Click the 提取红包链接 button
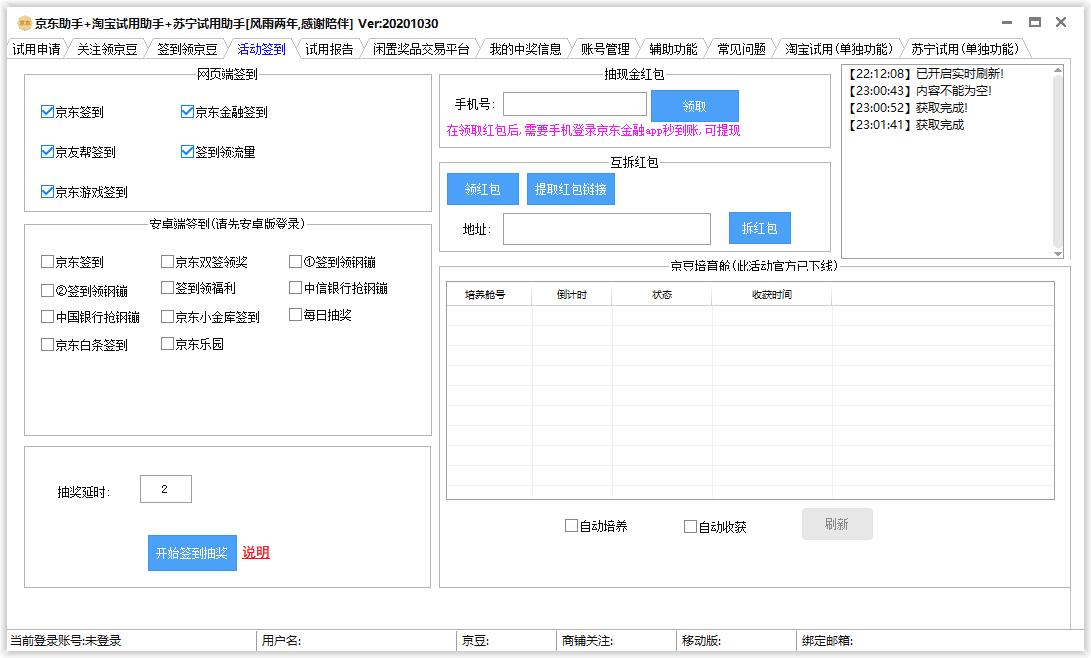 pyautogui.click(x=571, y=189)
